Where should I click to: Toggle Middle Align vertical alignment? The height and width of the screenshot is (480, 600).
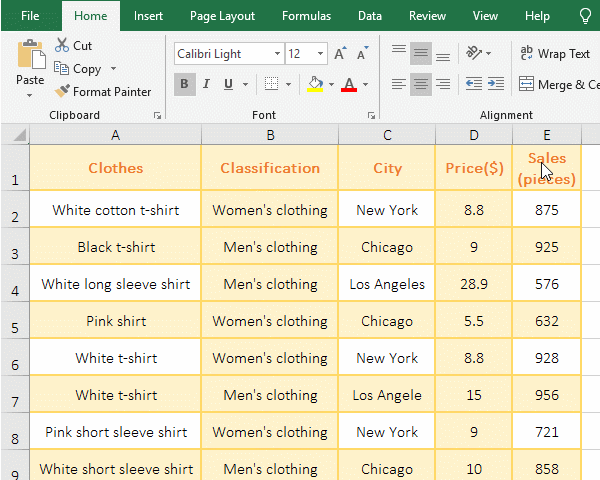click(421, 53)
